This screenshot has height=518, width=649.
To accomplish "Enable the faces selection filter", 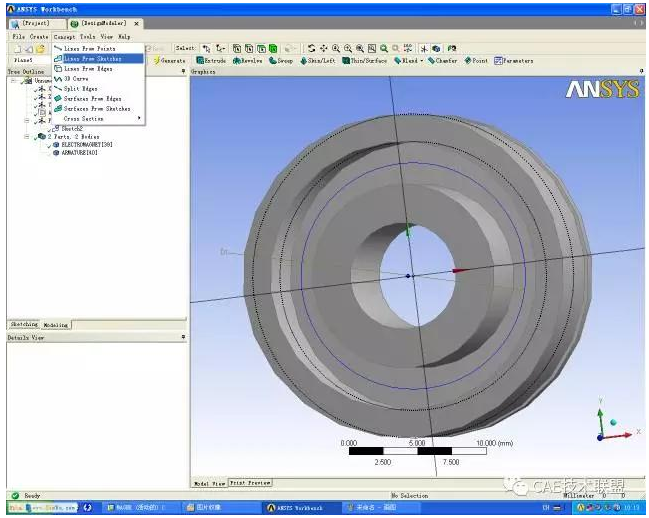I will coord(261,48).
